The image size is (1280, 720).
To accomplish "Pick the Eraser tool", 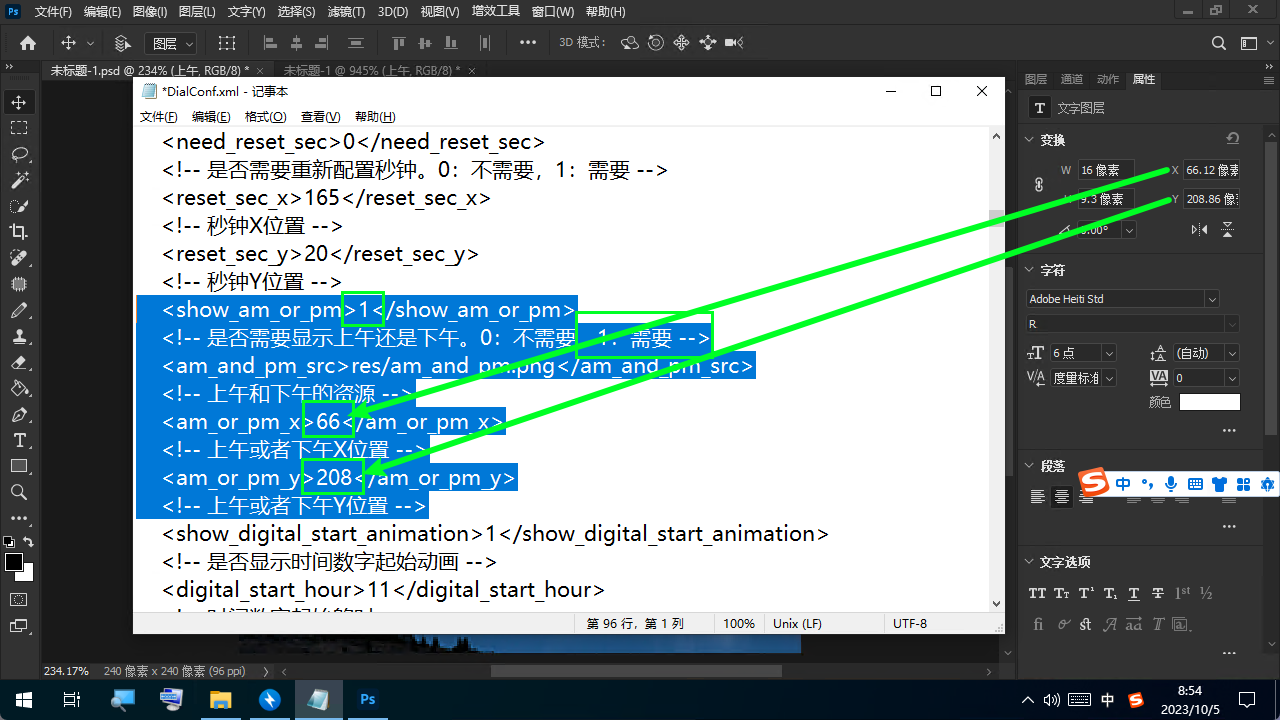I will tap(19, 362).
